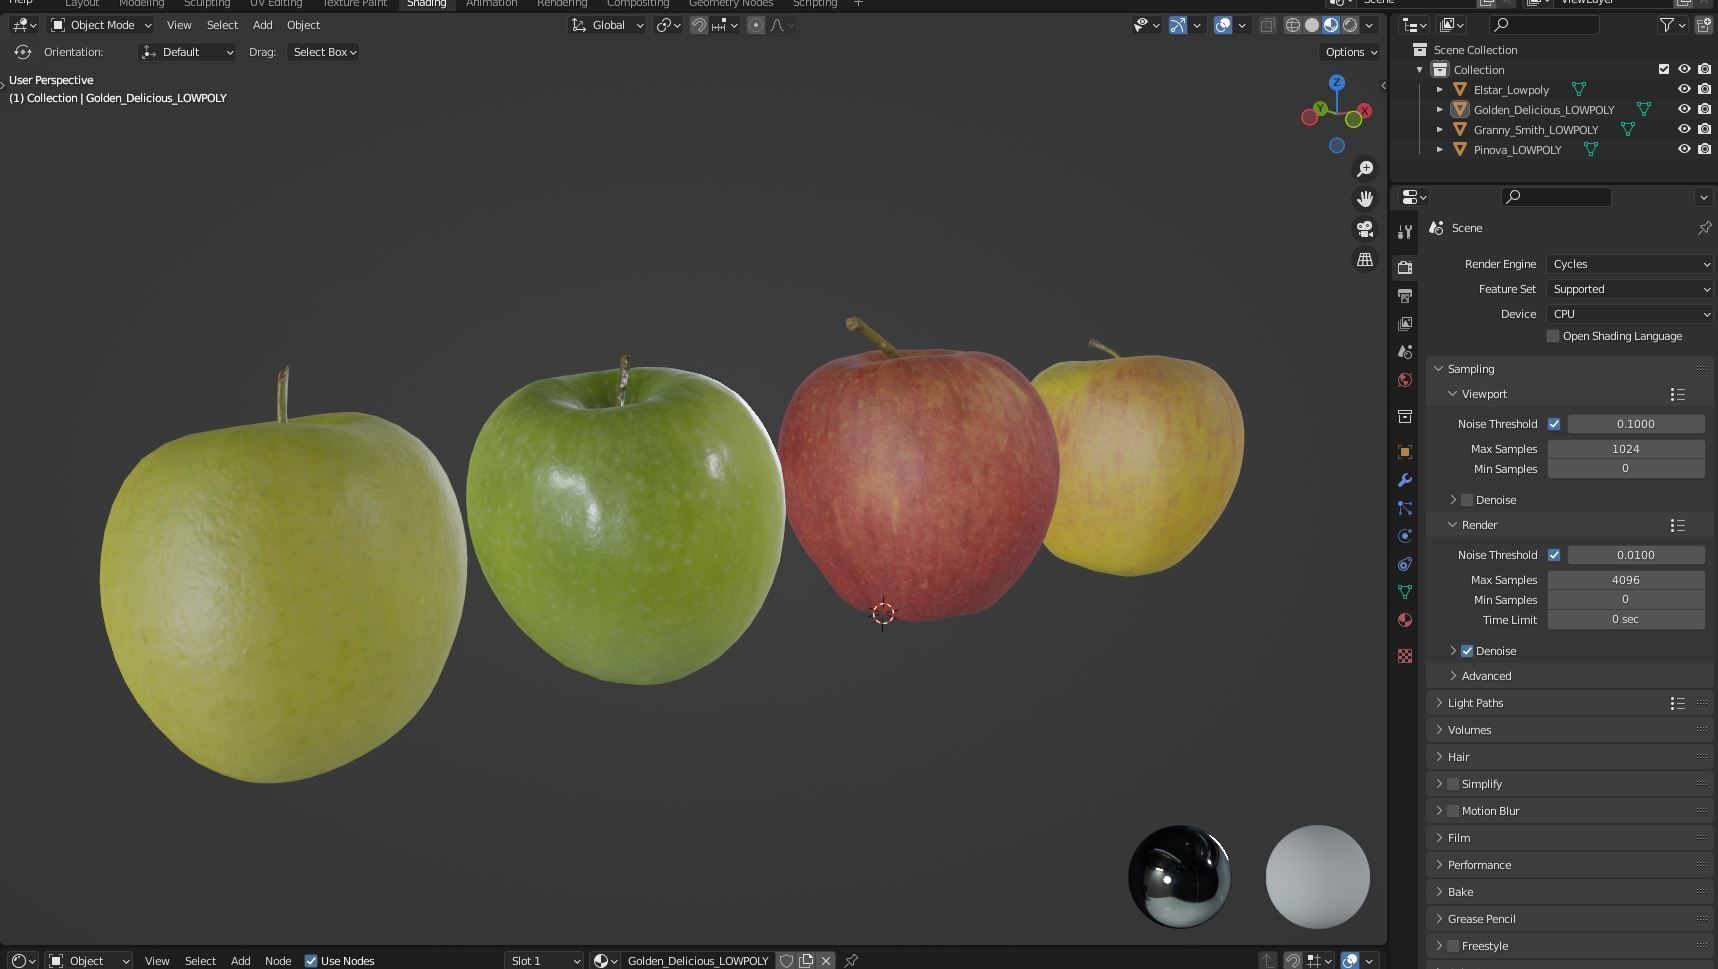Image resolution: width=1718 pixels, height=969 pixels.
Task: Click the viewport Pan hand gizmo
Action: tap(1364, 199)
